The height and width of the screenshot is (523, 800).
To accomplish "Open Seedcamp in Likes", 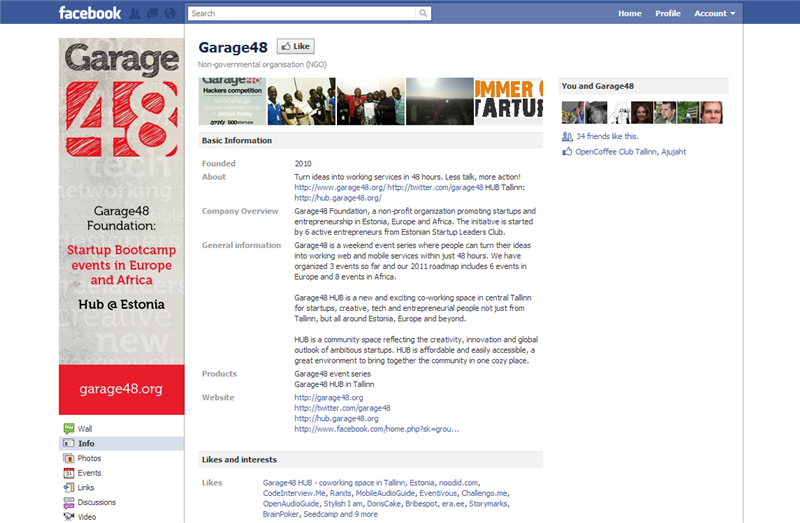I will coord(320,514).
